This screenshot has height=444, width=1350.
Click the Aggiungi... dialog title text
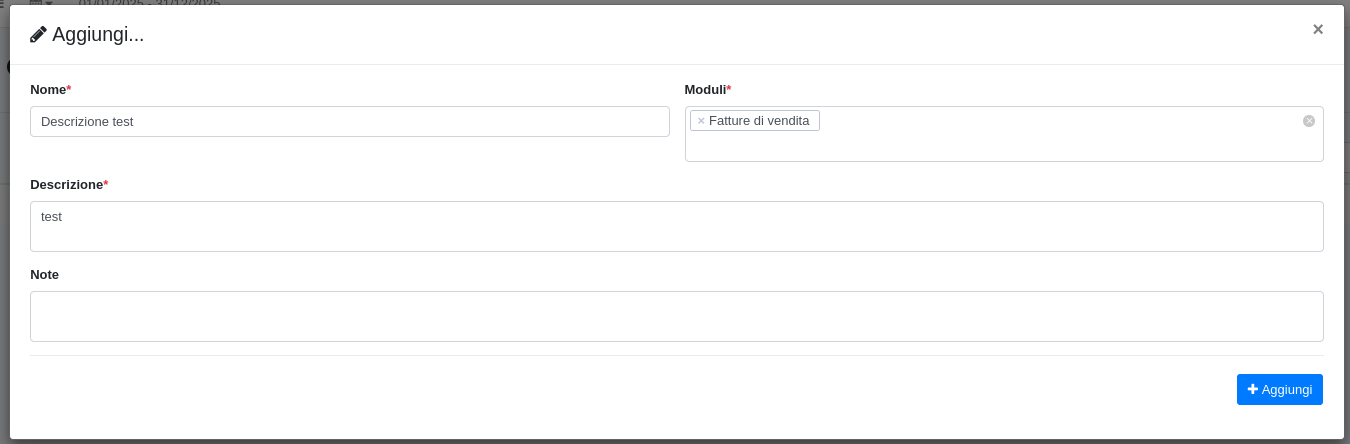98,34
